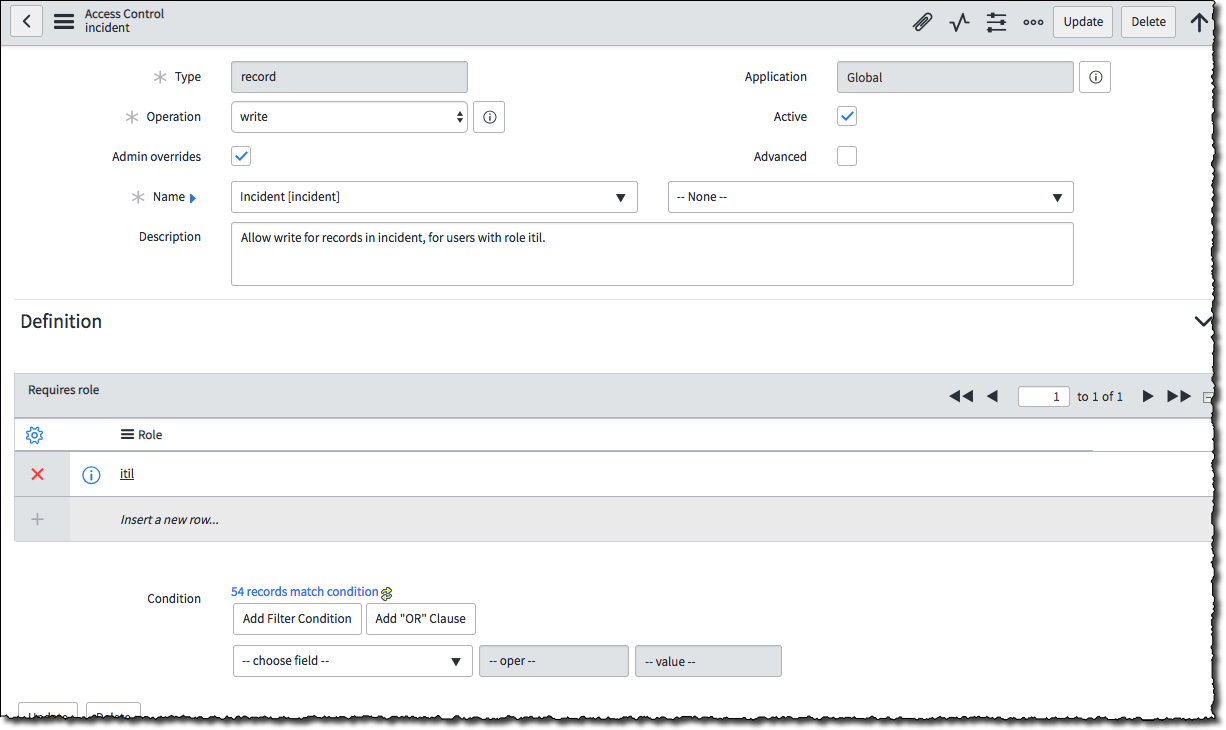Image resolution: width=1226 pixels, height=730 pixels.
Task: Click the Description text area
Action: pyautogui.click(x=652, y=254)
